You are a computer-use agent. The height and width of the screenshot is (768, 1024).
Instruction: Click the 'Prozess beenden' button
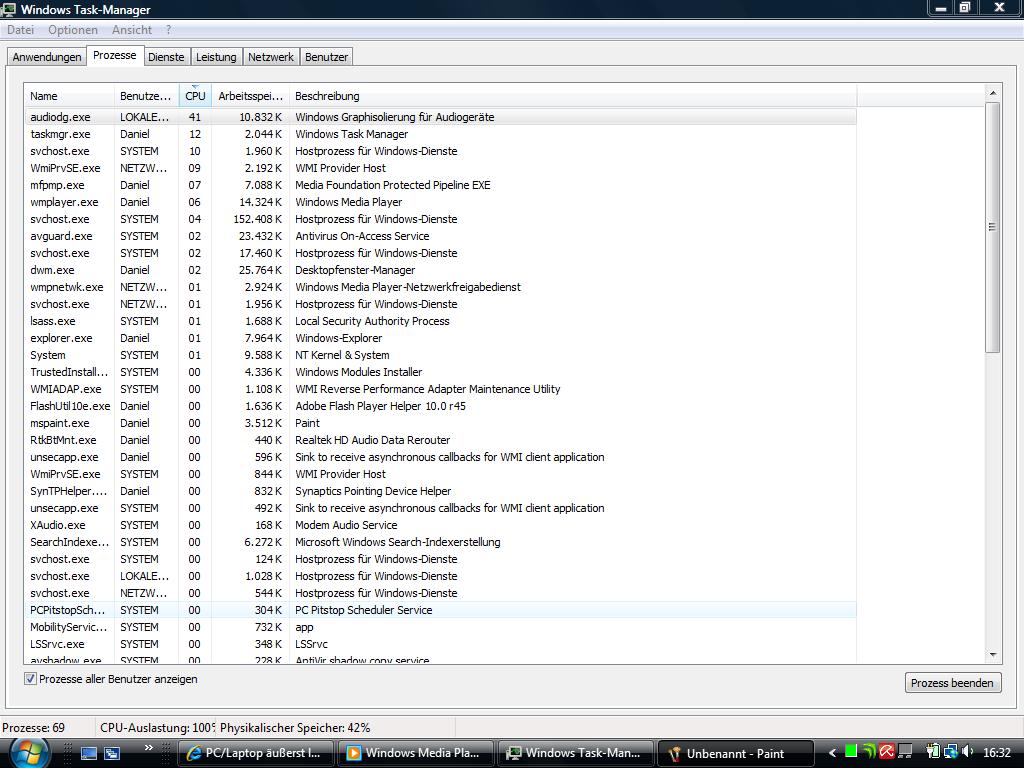[x=952, y=683]
